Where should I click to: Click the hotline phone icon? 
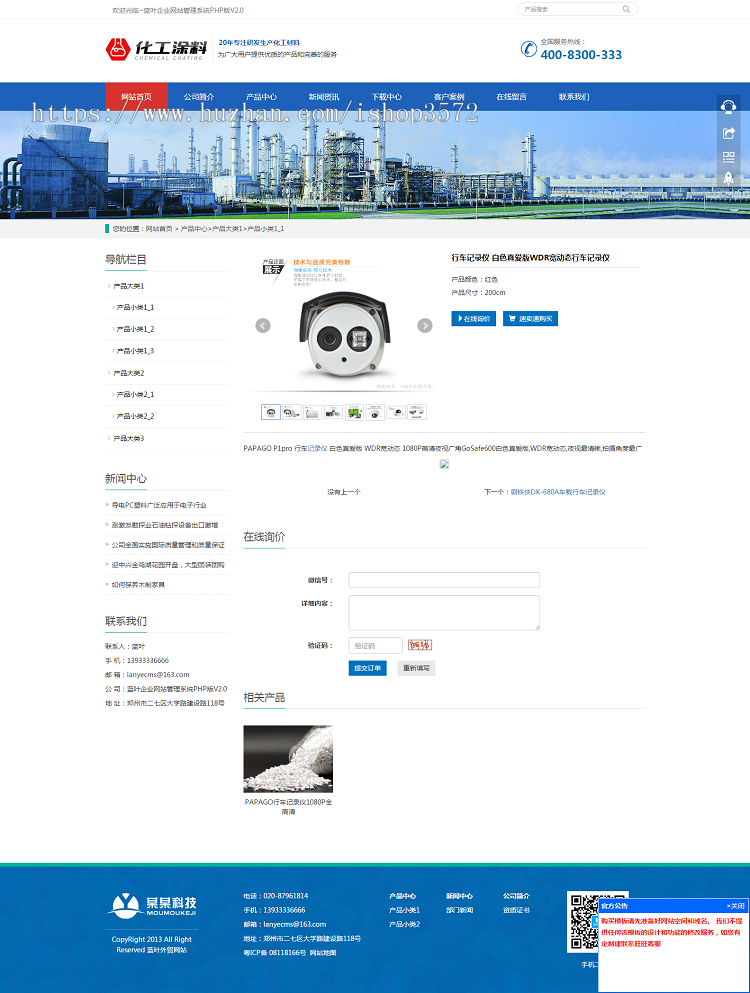(528, 49)
